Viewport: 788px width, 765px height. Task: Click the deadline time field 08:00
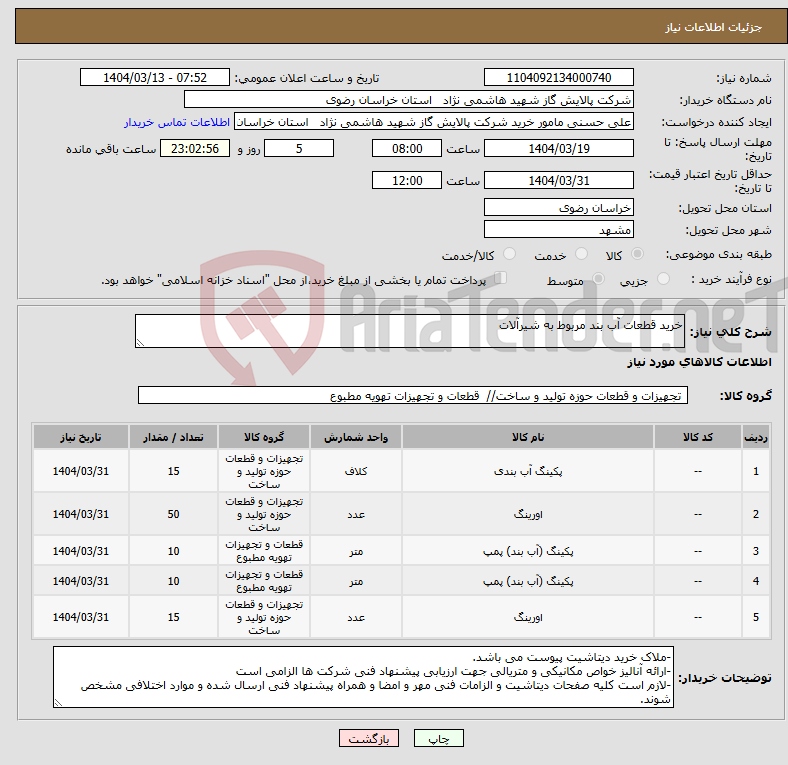click(x=407, y=149)
